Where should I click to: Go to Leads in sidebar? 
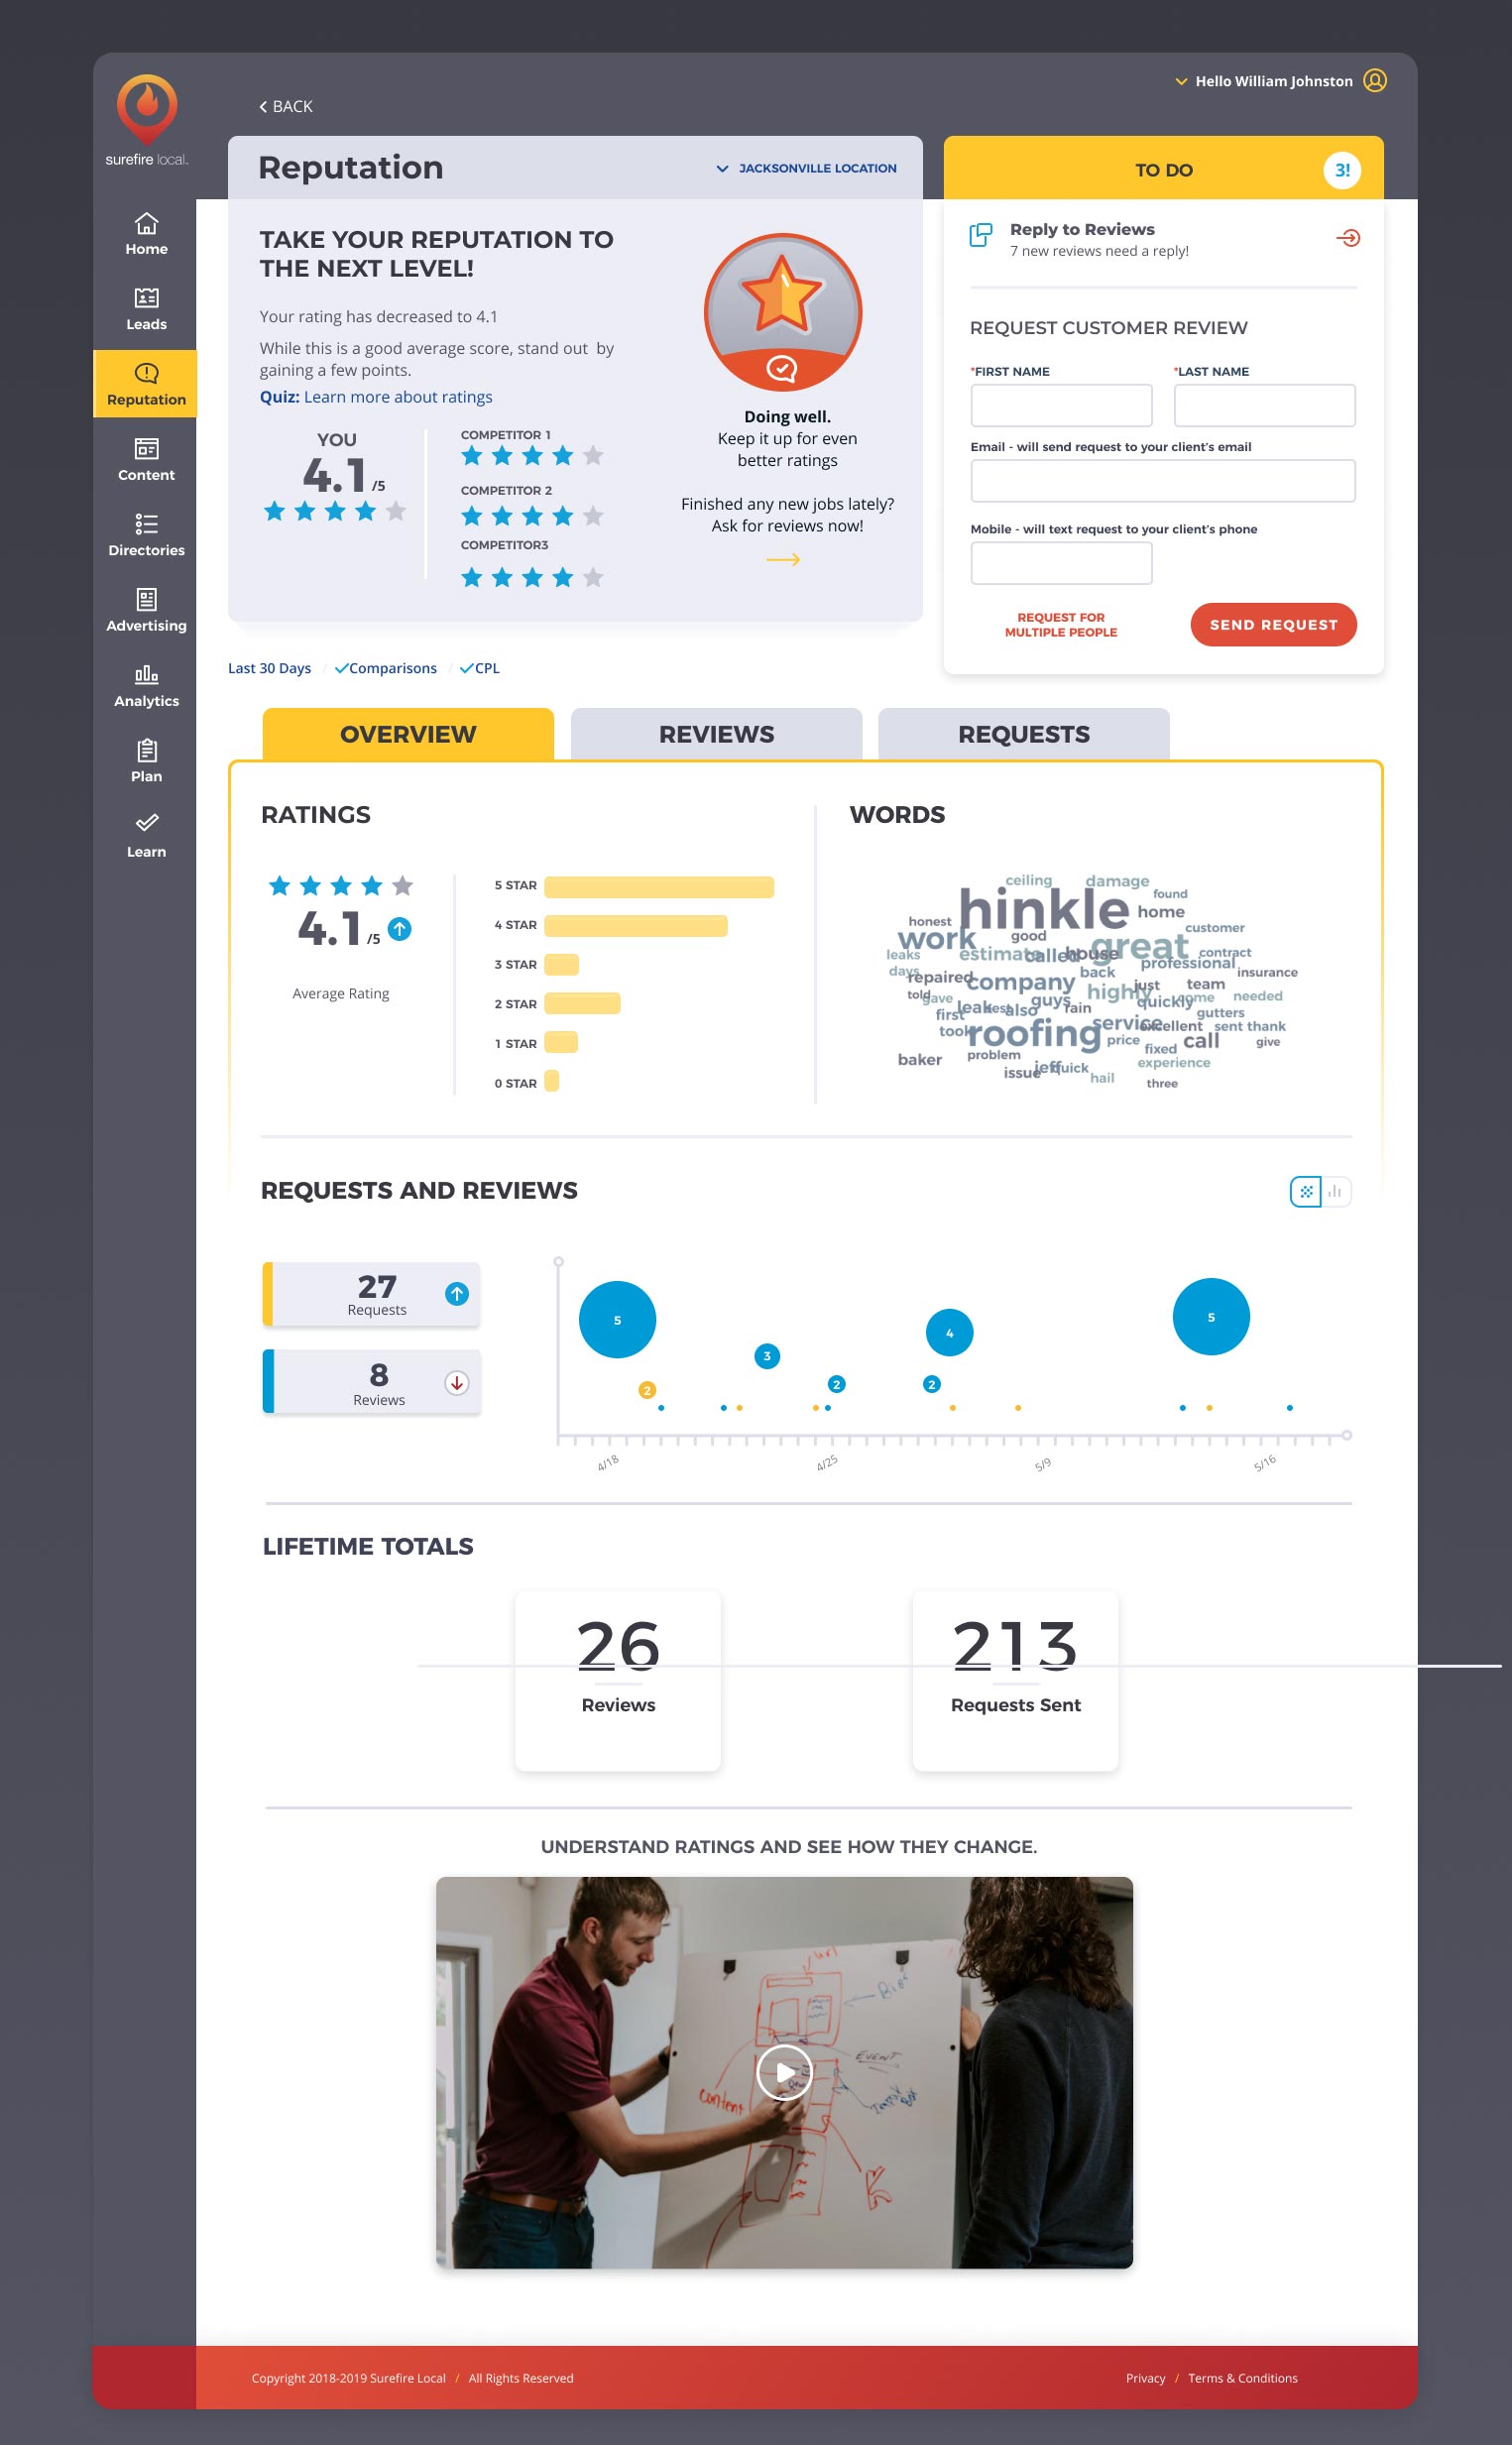pos(146,299)
